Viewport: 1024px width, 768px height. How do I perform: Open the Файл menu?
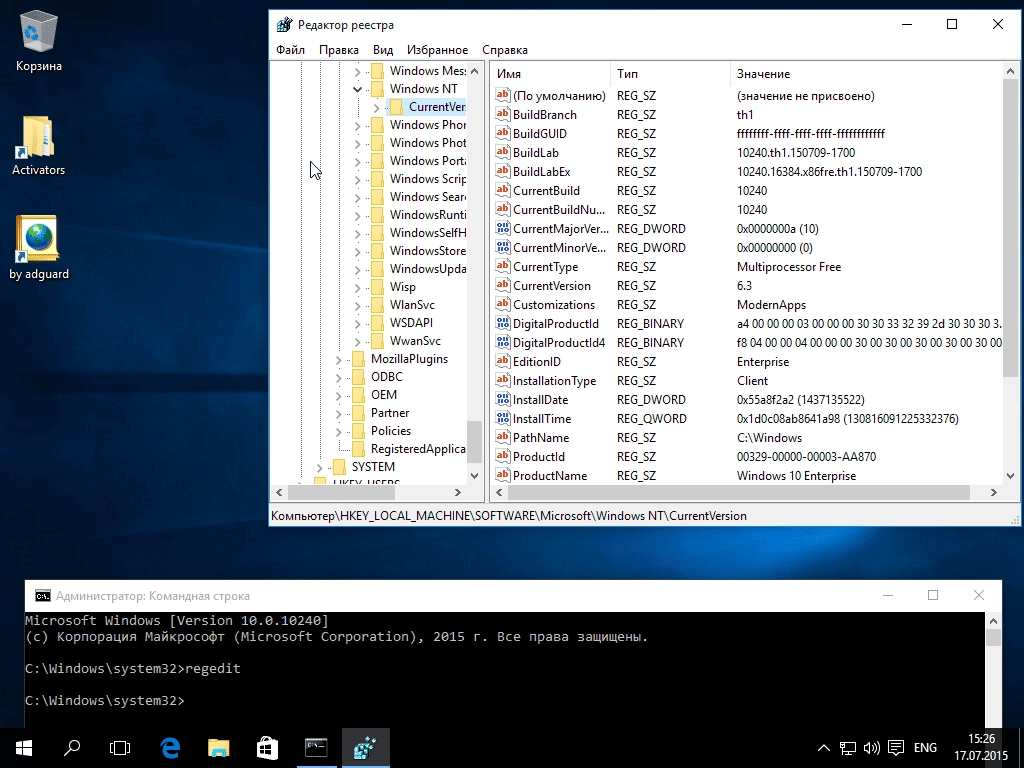pyautogui.click(x=290, y=50)
